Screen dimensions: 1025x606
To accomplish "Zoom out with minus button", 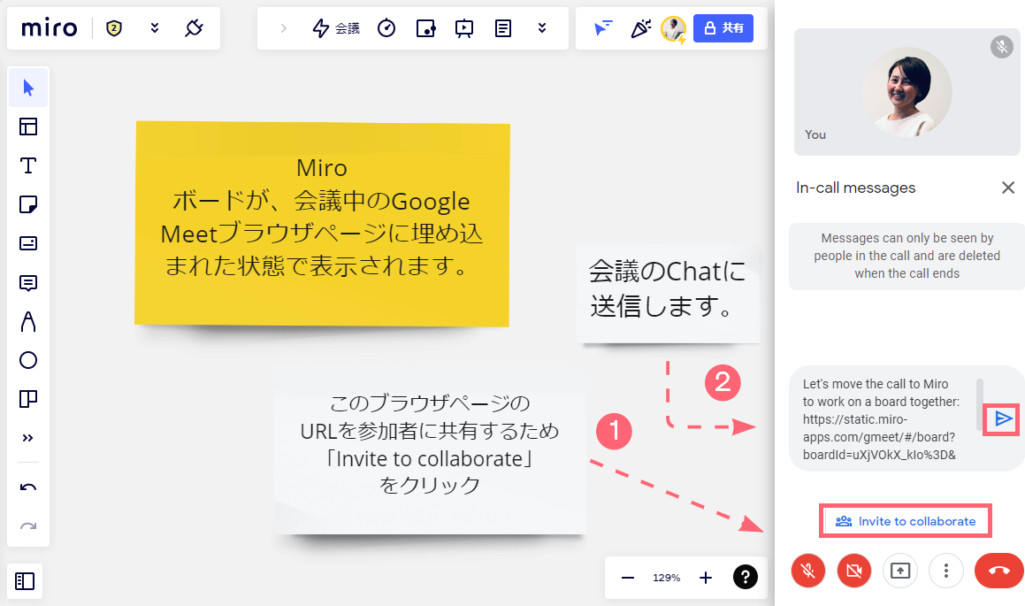I will [628, 577].
